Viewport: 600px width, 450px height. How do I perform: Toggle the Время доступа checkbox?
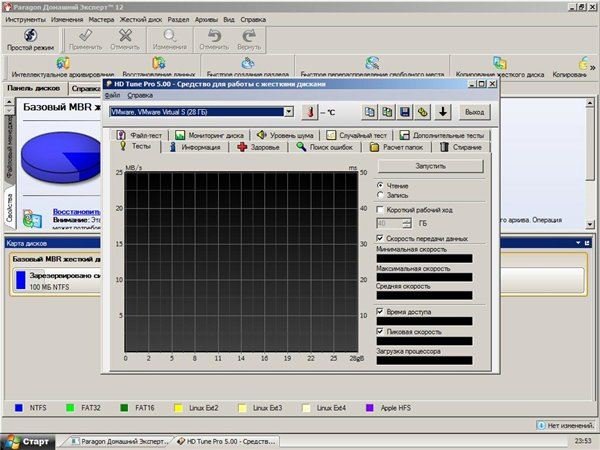pyautogui.click(x=380, y=311)
